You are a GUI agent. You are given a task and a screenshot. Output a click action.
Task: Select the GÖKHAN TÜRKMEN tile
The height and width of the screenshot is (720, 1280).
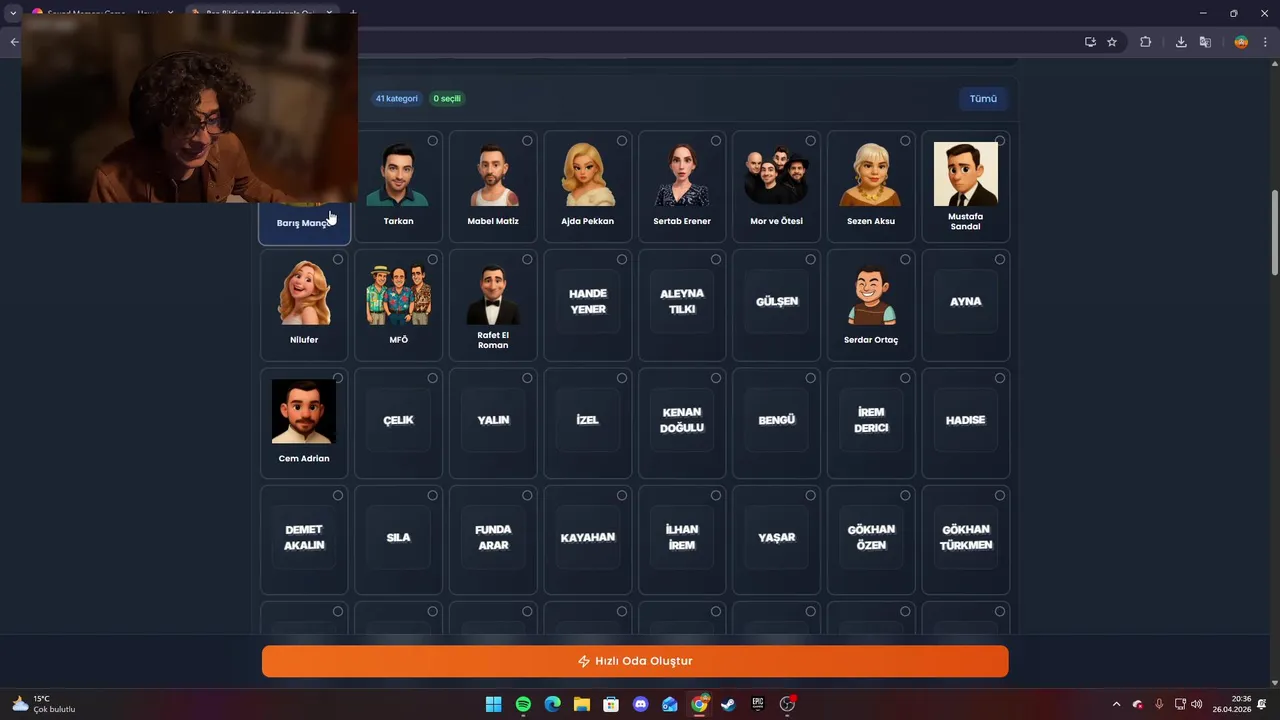click(x=966, y=540)
